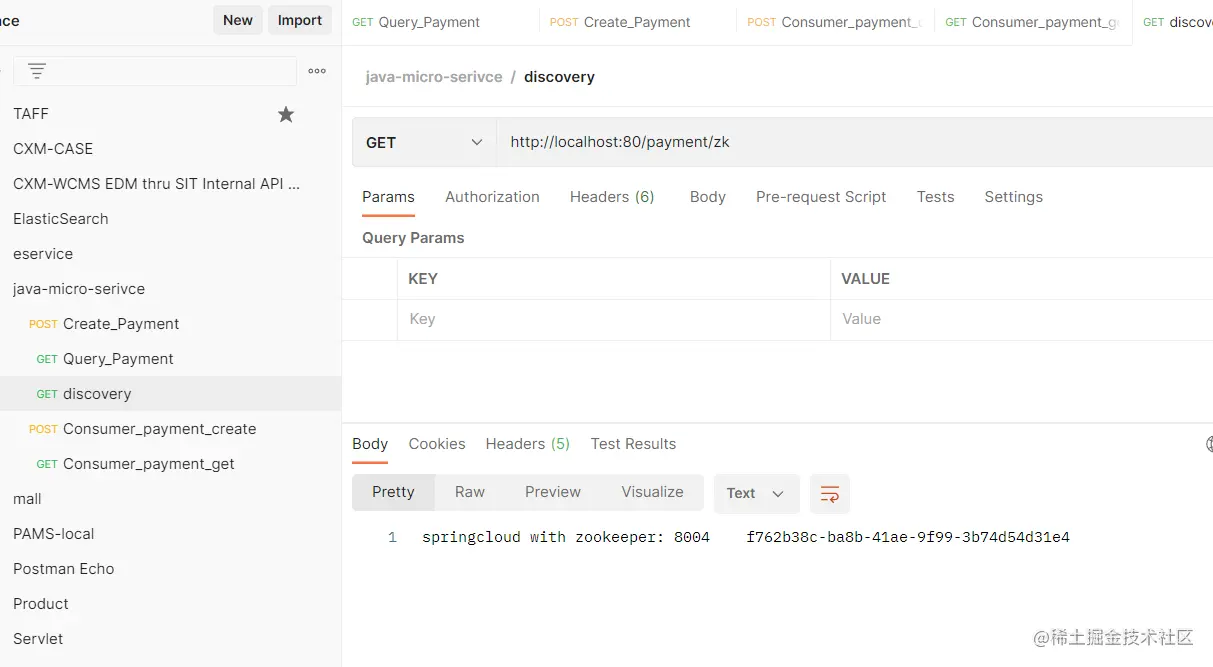The height and width of the screenshot is (667, 1213).
Task: Switch to the Authorization tab
Action: pos(492,197)
